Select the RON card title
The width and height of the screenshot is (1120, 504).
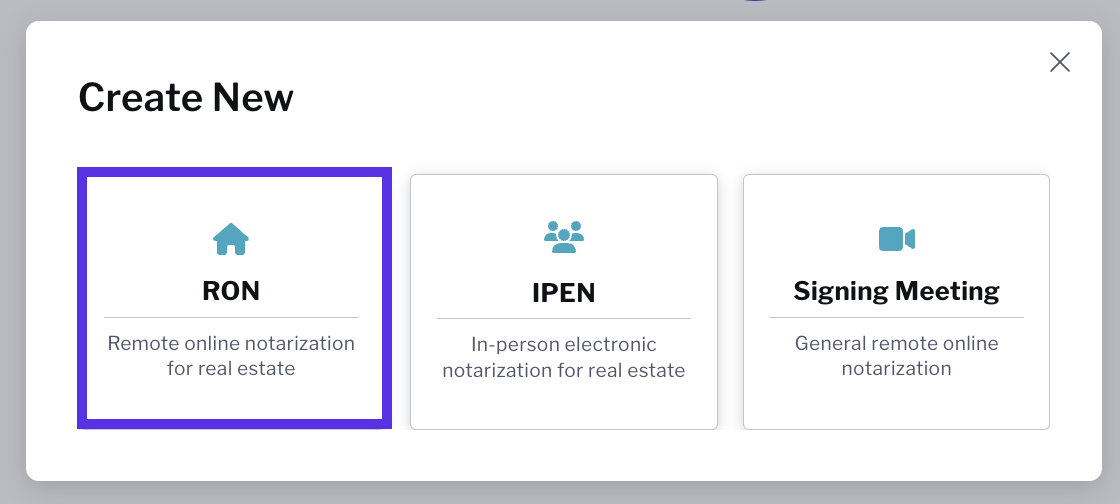(231, 291)
